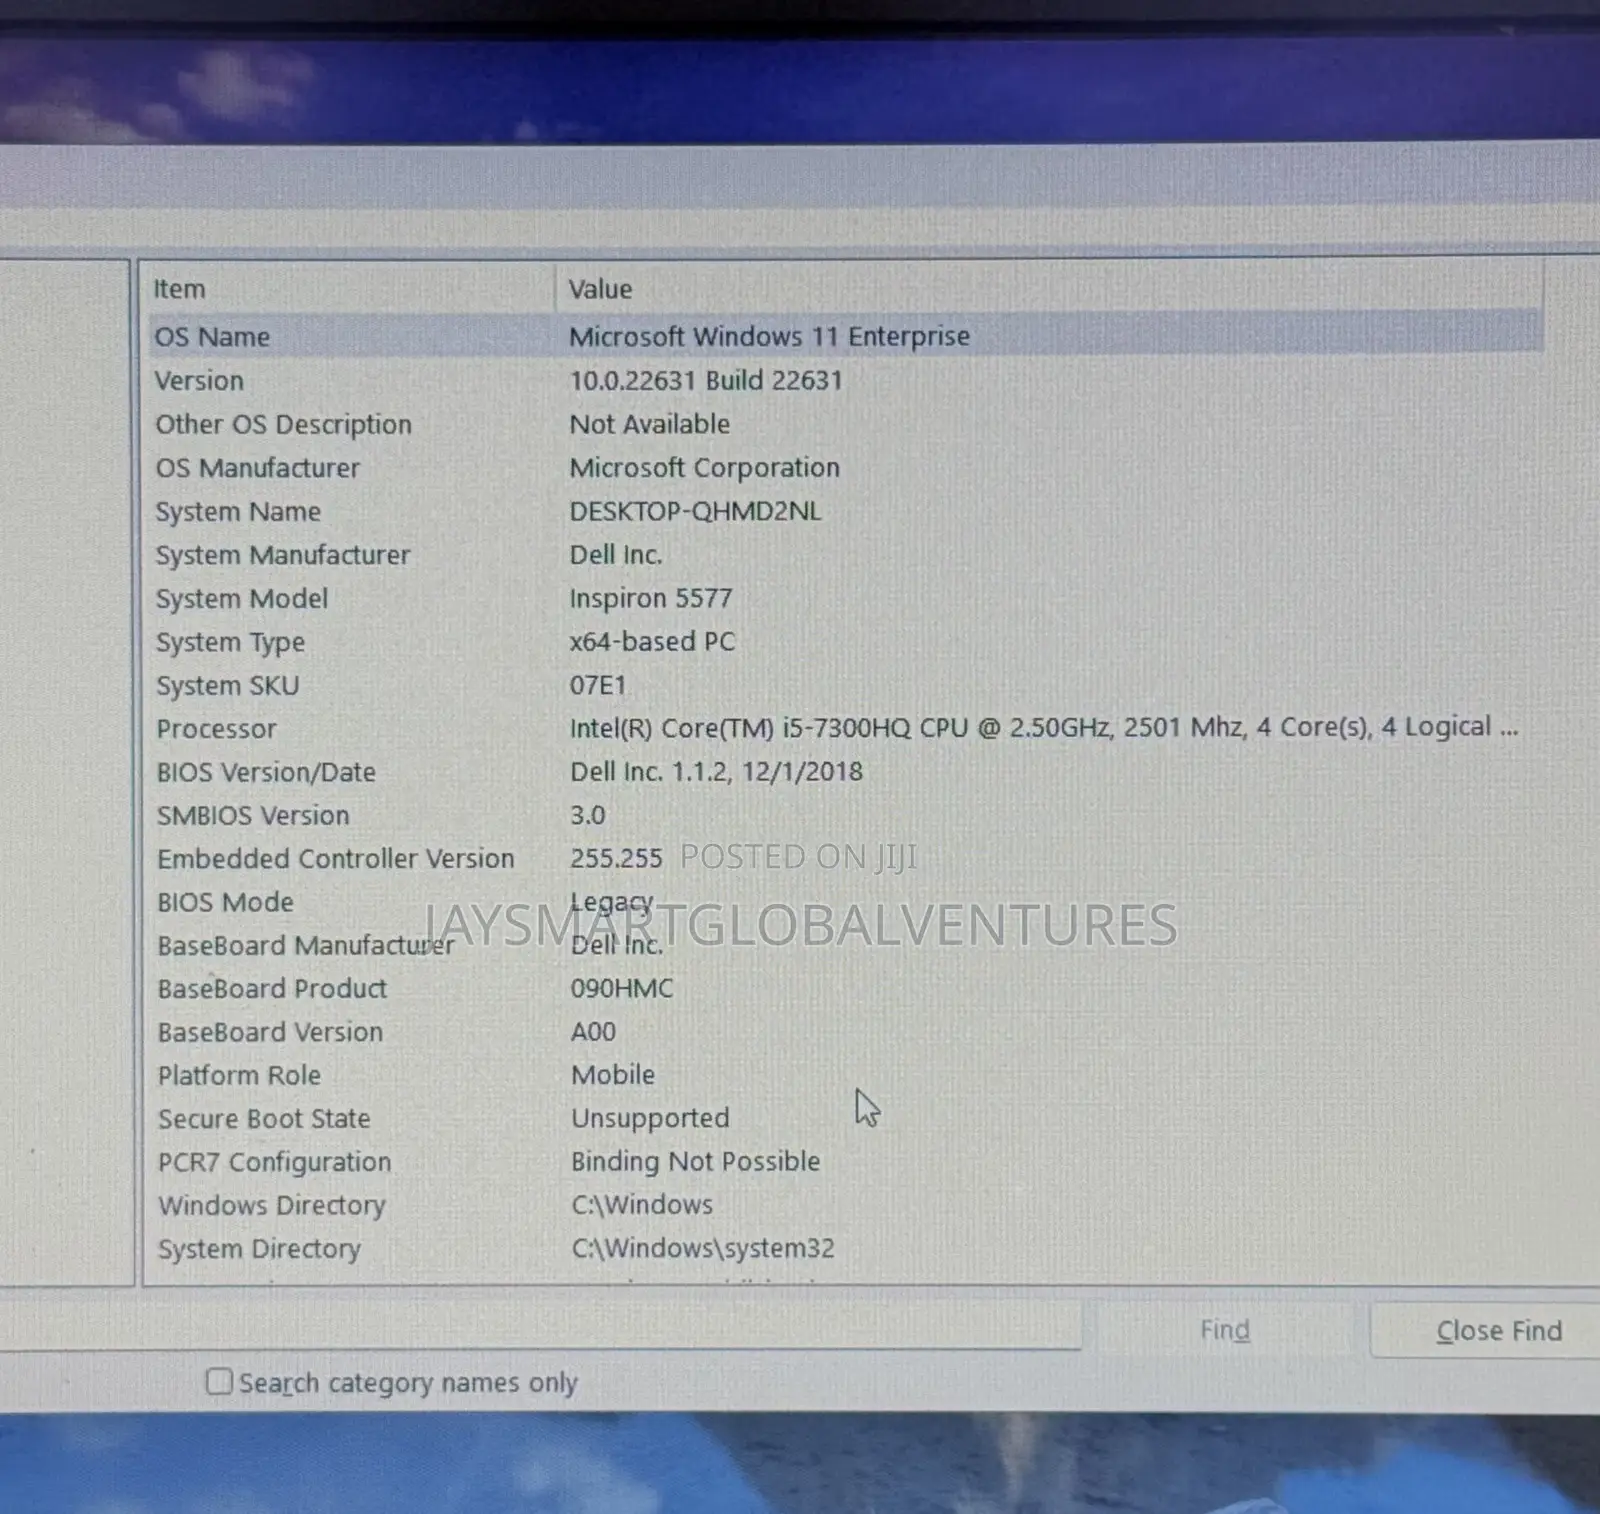
Task: Click the value 10.0.22631 Build 22631
Action: pyautogui.click(x=706, y=380)
